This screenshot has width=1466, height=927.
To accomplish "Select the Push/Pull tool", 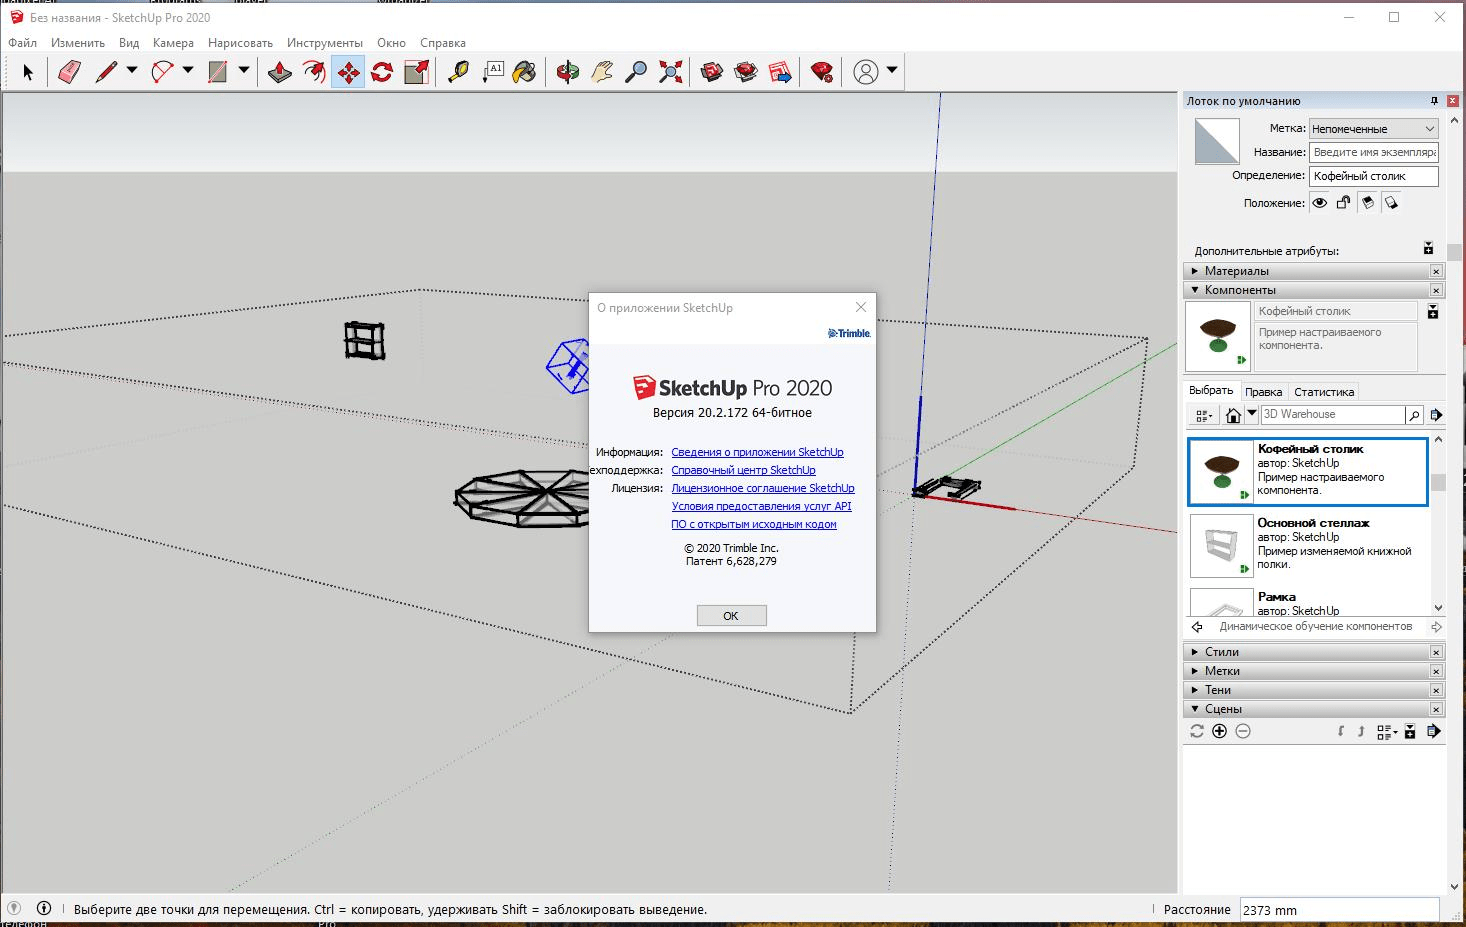I will click(x=279, y=71).
